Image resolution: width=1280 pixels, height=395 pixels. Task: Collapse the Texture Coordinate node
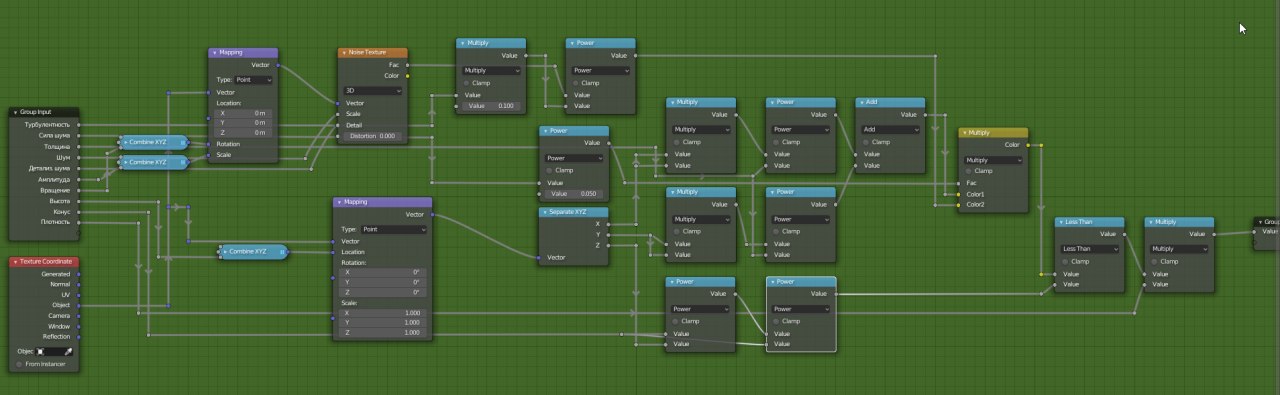pyautogui.click(x=15, y=262)
